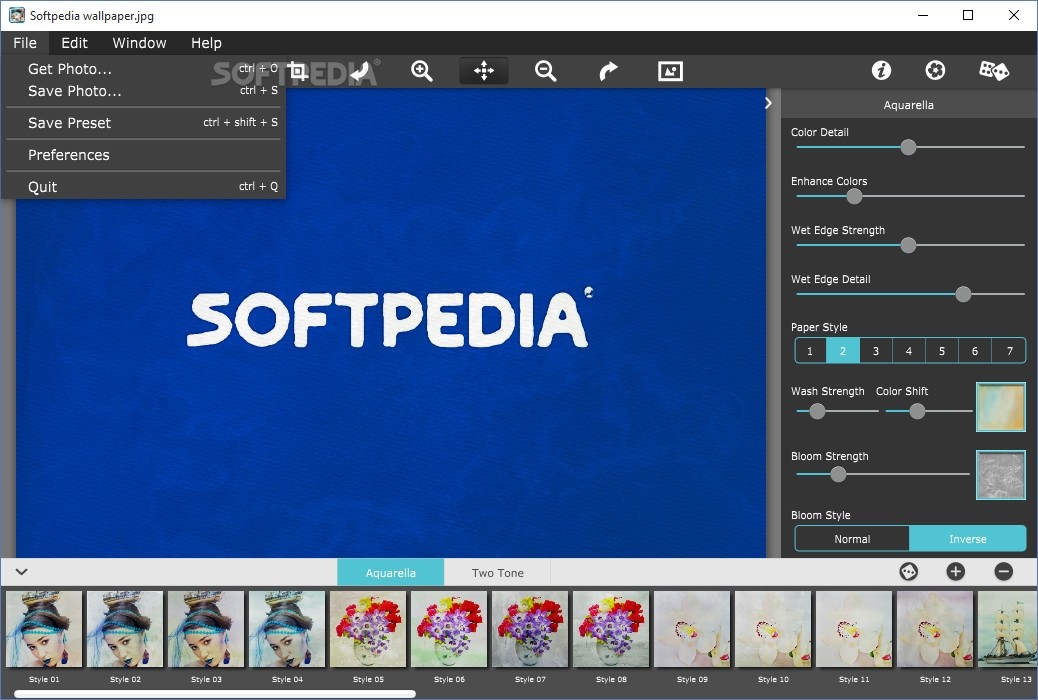
Task: Collapse the right settings panel arrow
Action: point(768,103)
